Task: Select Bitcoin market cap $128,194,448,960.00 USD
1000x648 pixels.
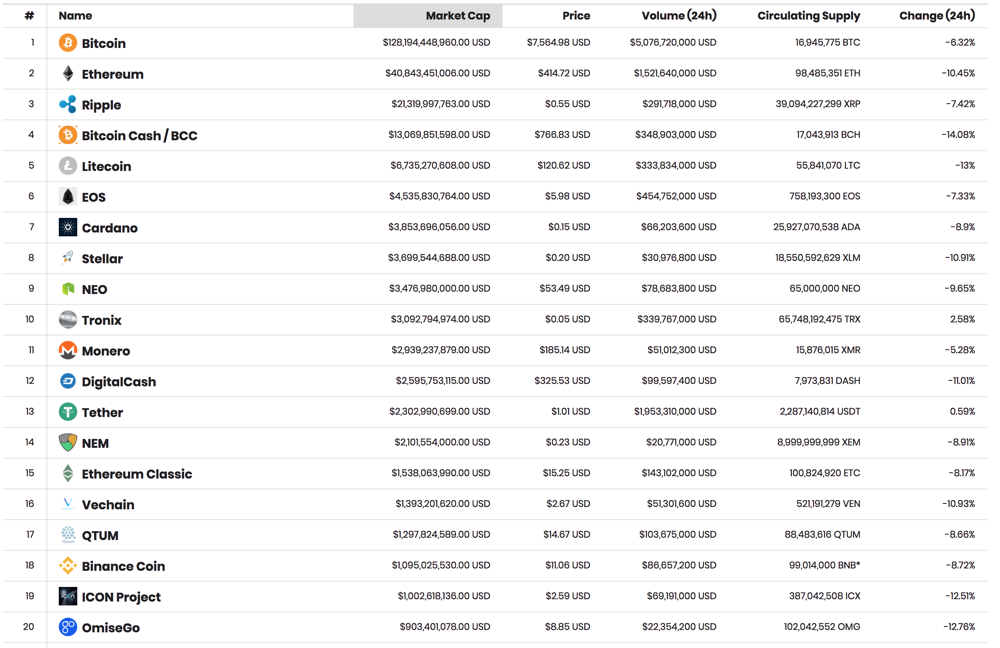Action: click(436, 43)
